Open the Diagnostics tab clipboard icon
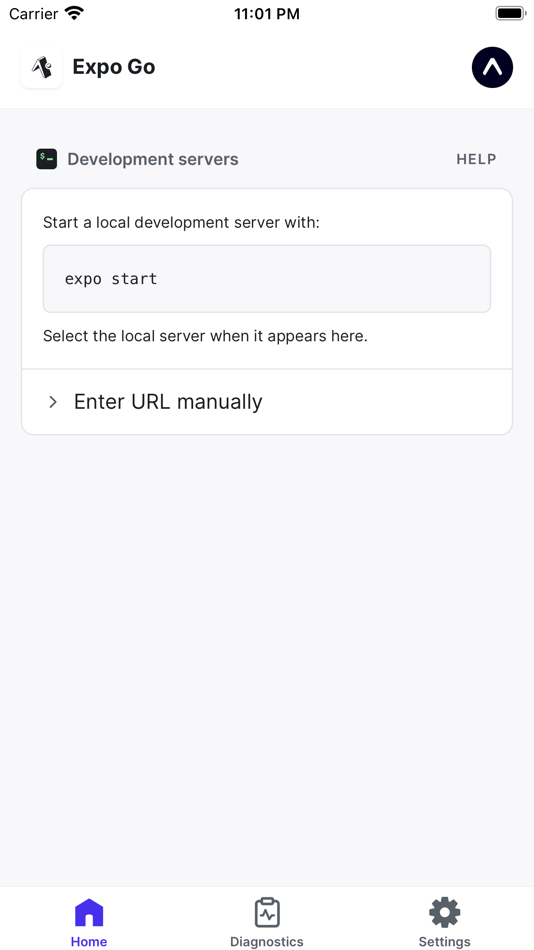534x950 pixels. tap(267, 912)
